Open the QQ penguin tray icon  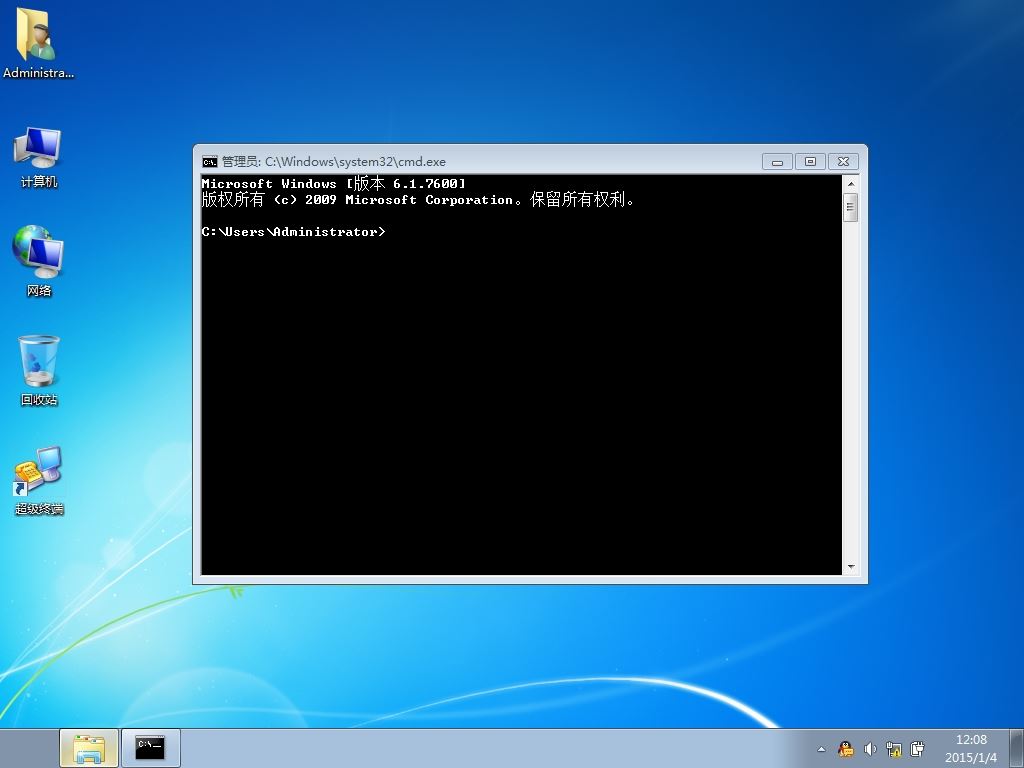tap(845, 749)
